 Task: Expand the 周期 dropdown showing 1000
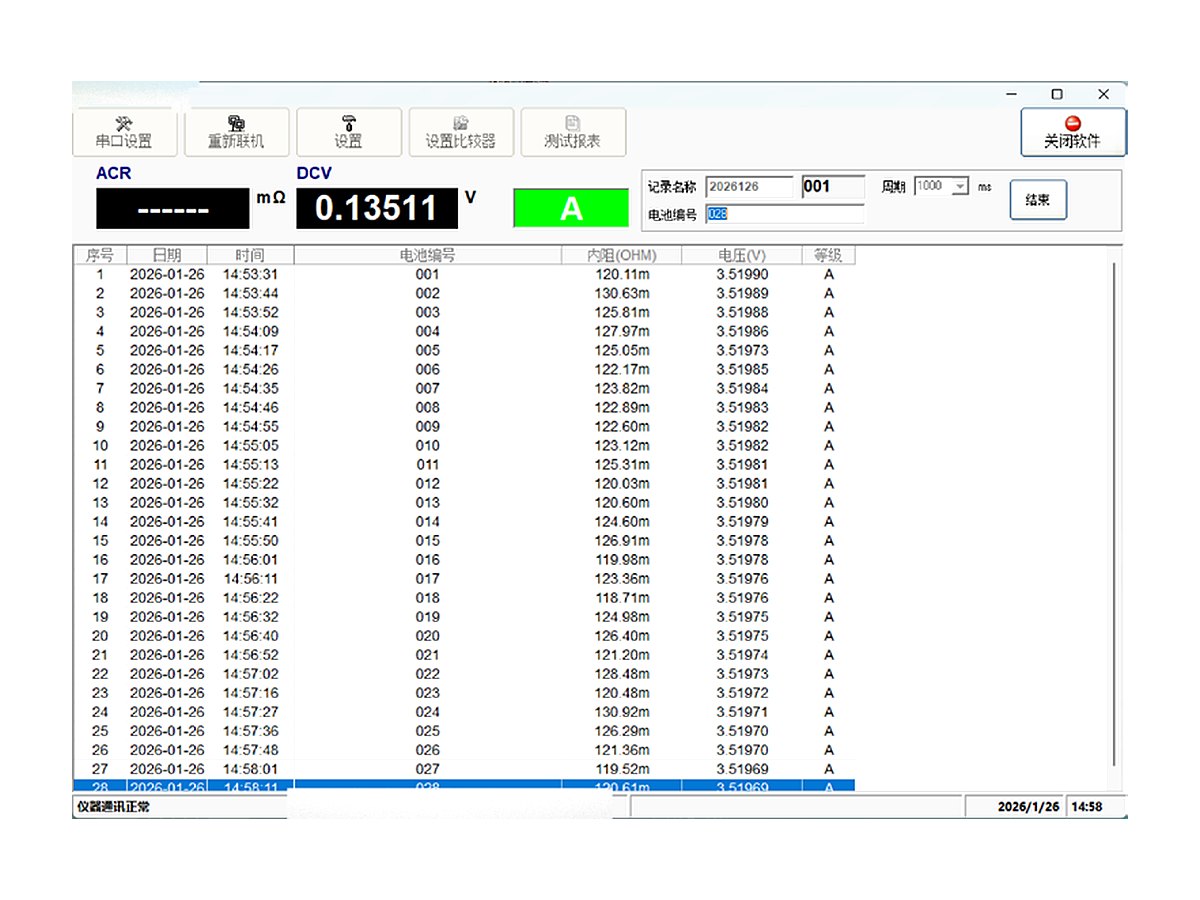[x=960, y=186]
